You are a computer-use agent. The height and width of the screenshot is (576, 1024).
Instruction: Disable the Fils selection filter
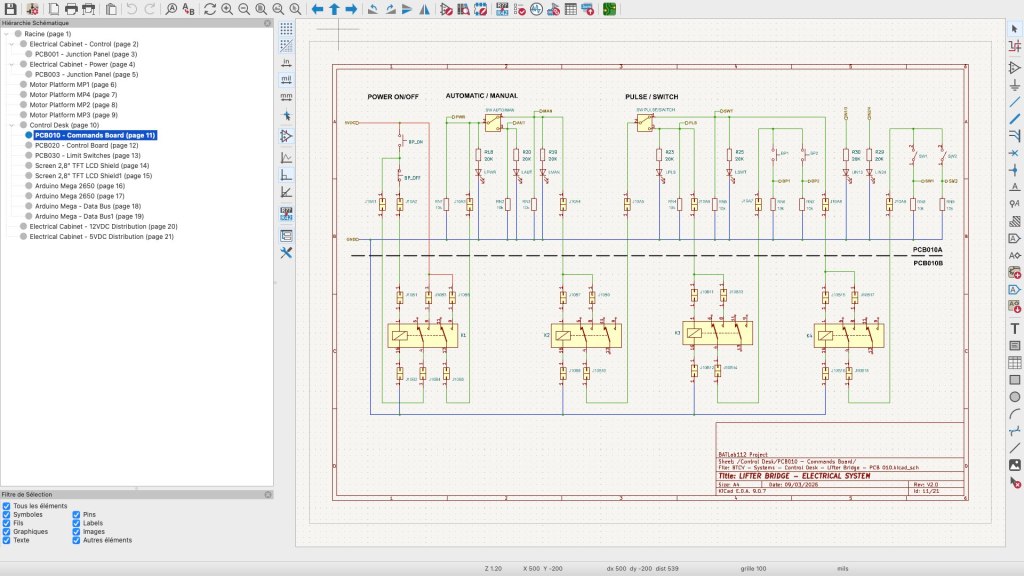pyautogui.click(x=7, y=523)
